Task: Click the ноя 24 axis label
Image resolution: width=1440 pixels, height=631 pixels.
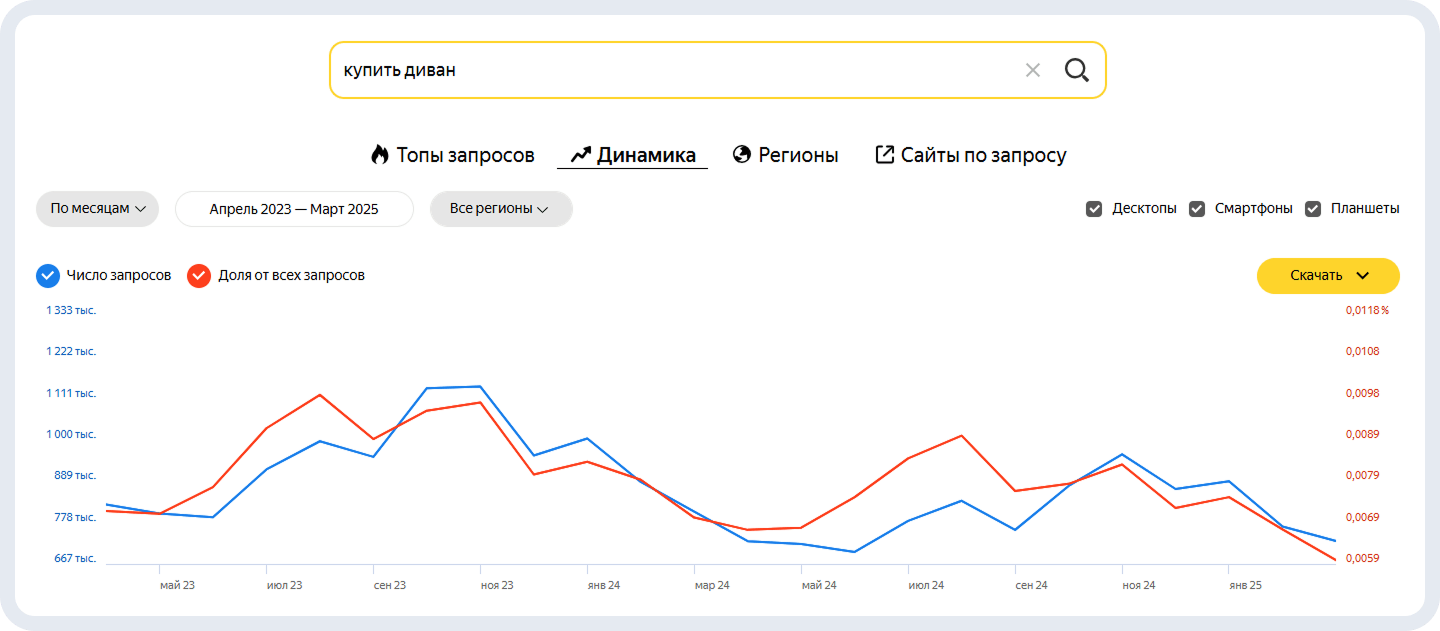Action: click(x=1138, y=585)
